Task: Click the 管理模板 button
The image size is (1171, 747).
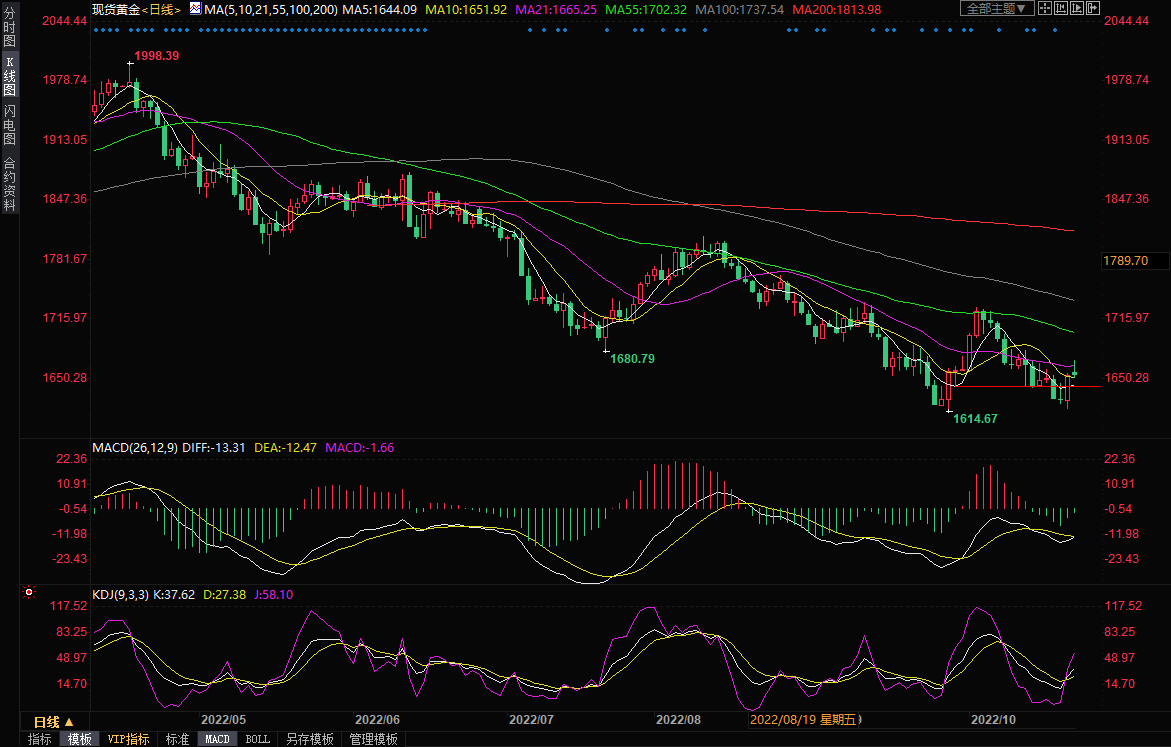Action: coord(373,739)
